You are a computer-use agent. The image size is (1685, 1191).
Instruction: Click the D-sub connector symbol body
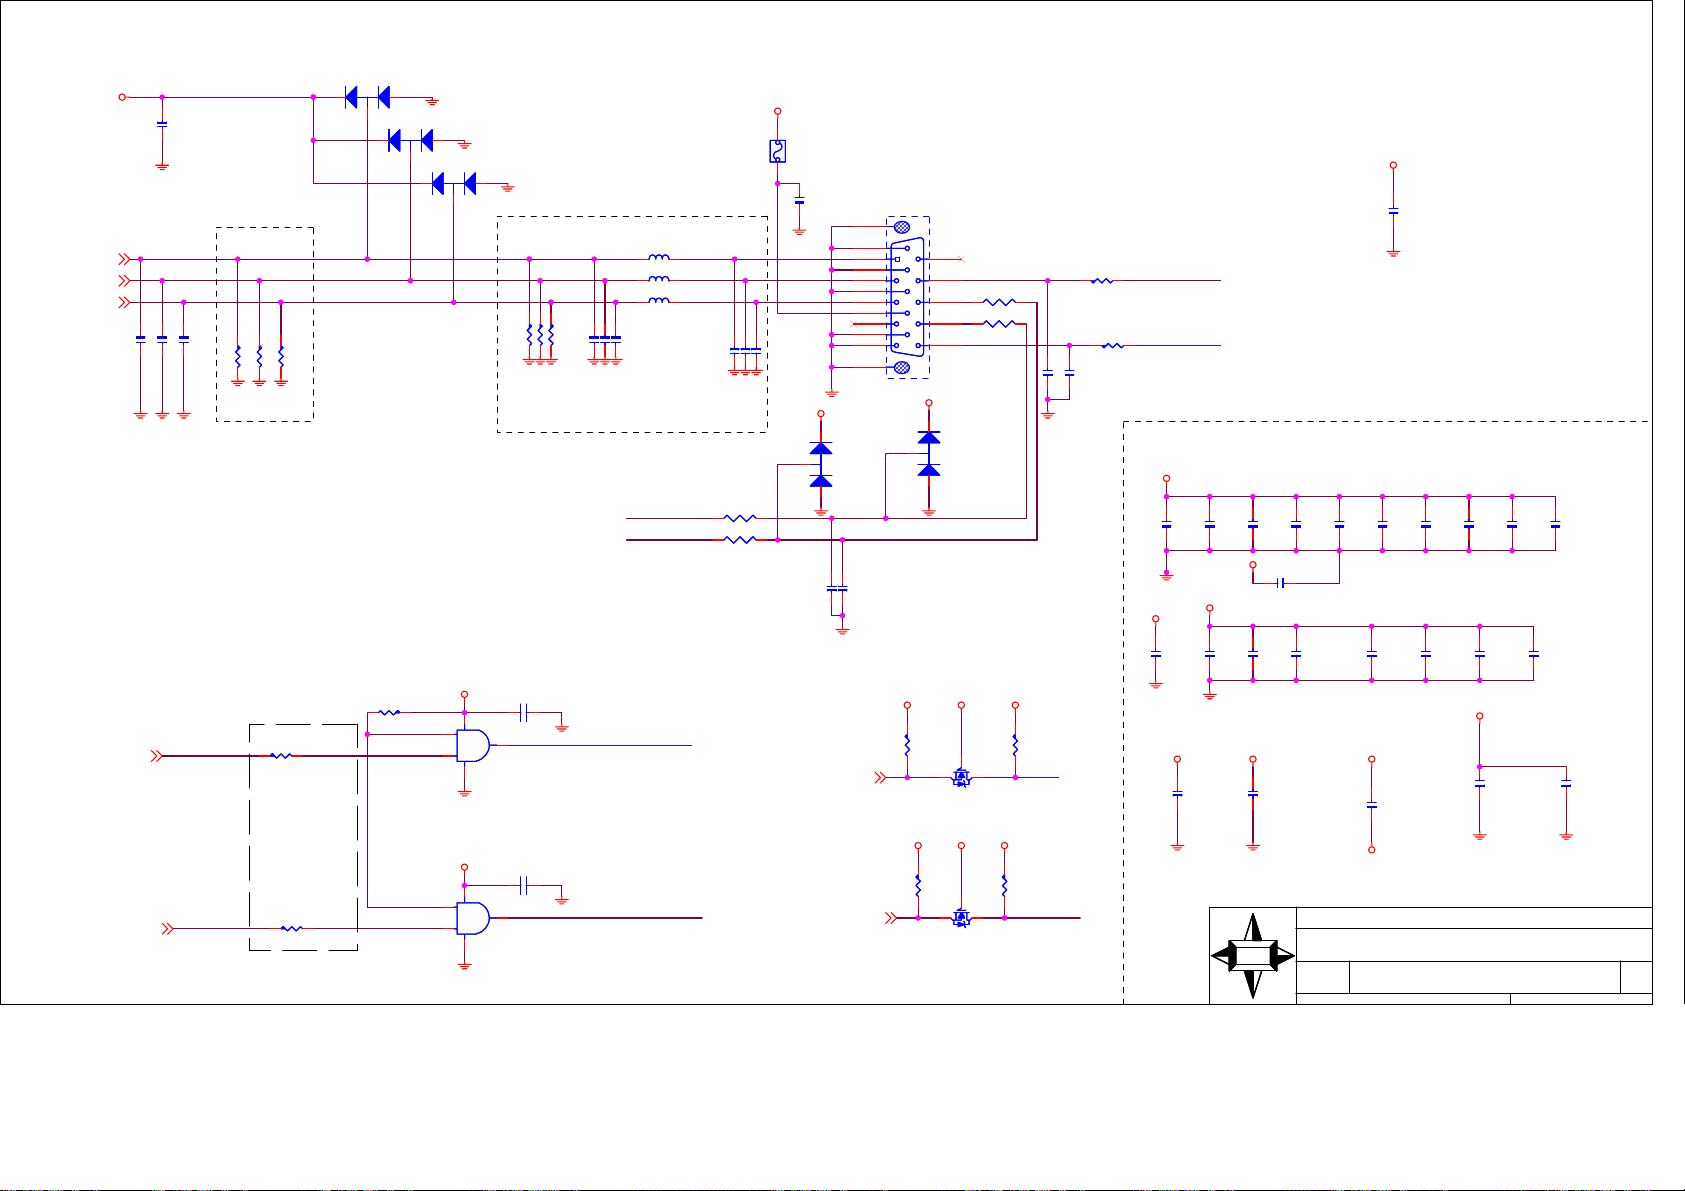click(905, 297)
